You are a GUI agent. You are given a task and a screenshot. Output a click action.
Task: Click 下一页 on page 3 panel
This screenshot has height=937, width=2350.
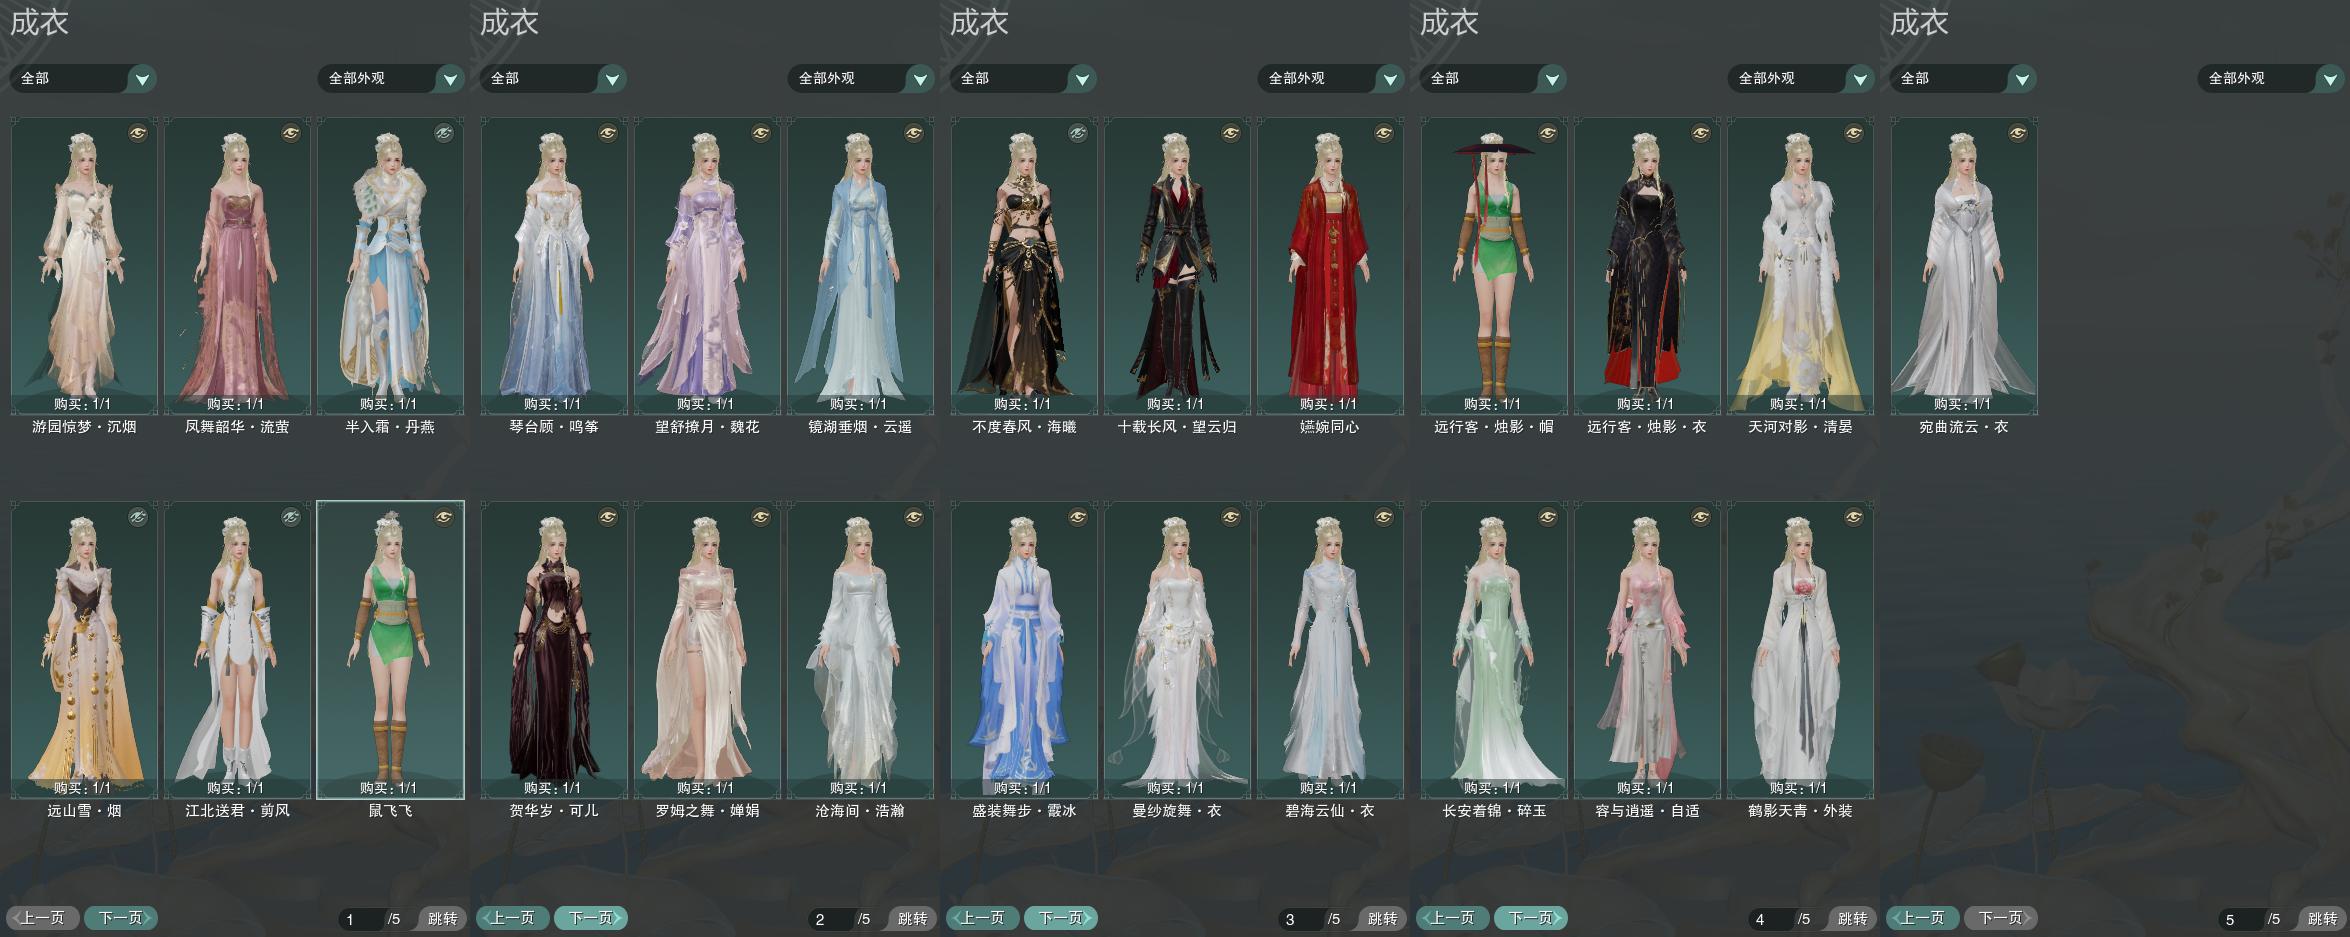pyautogui.click(x=1061, y=918)
